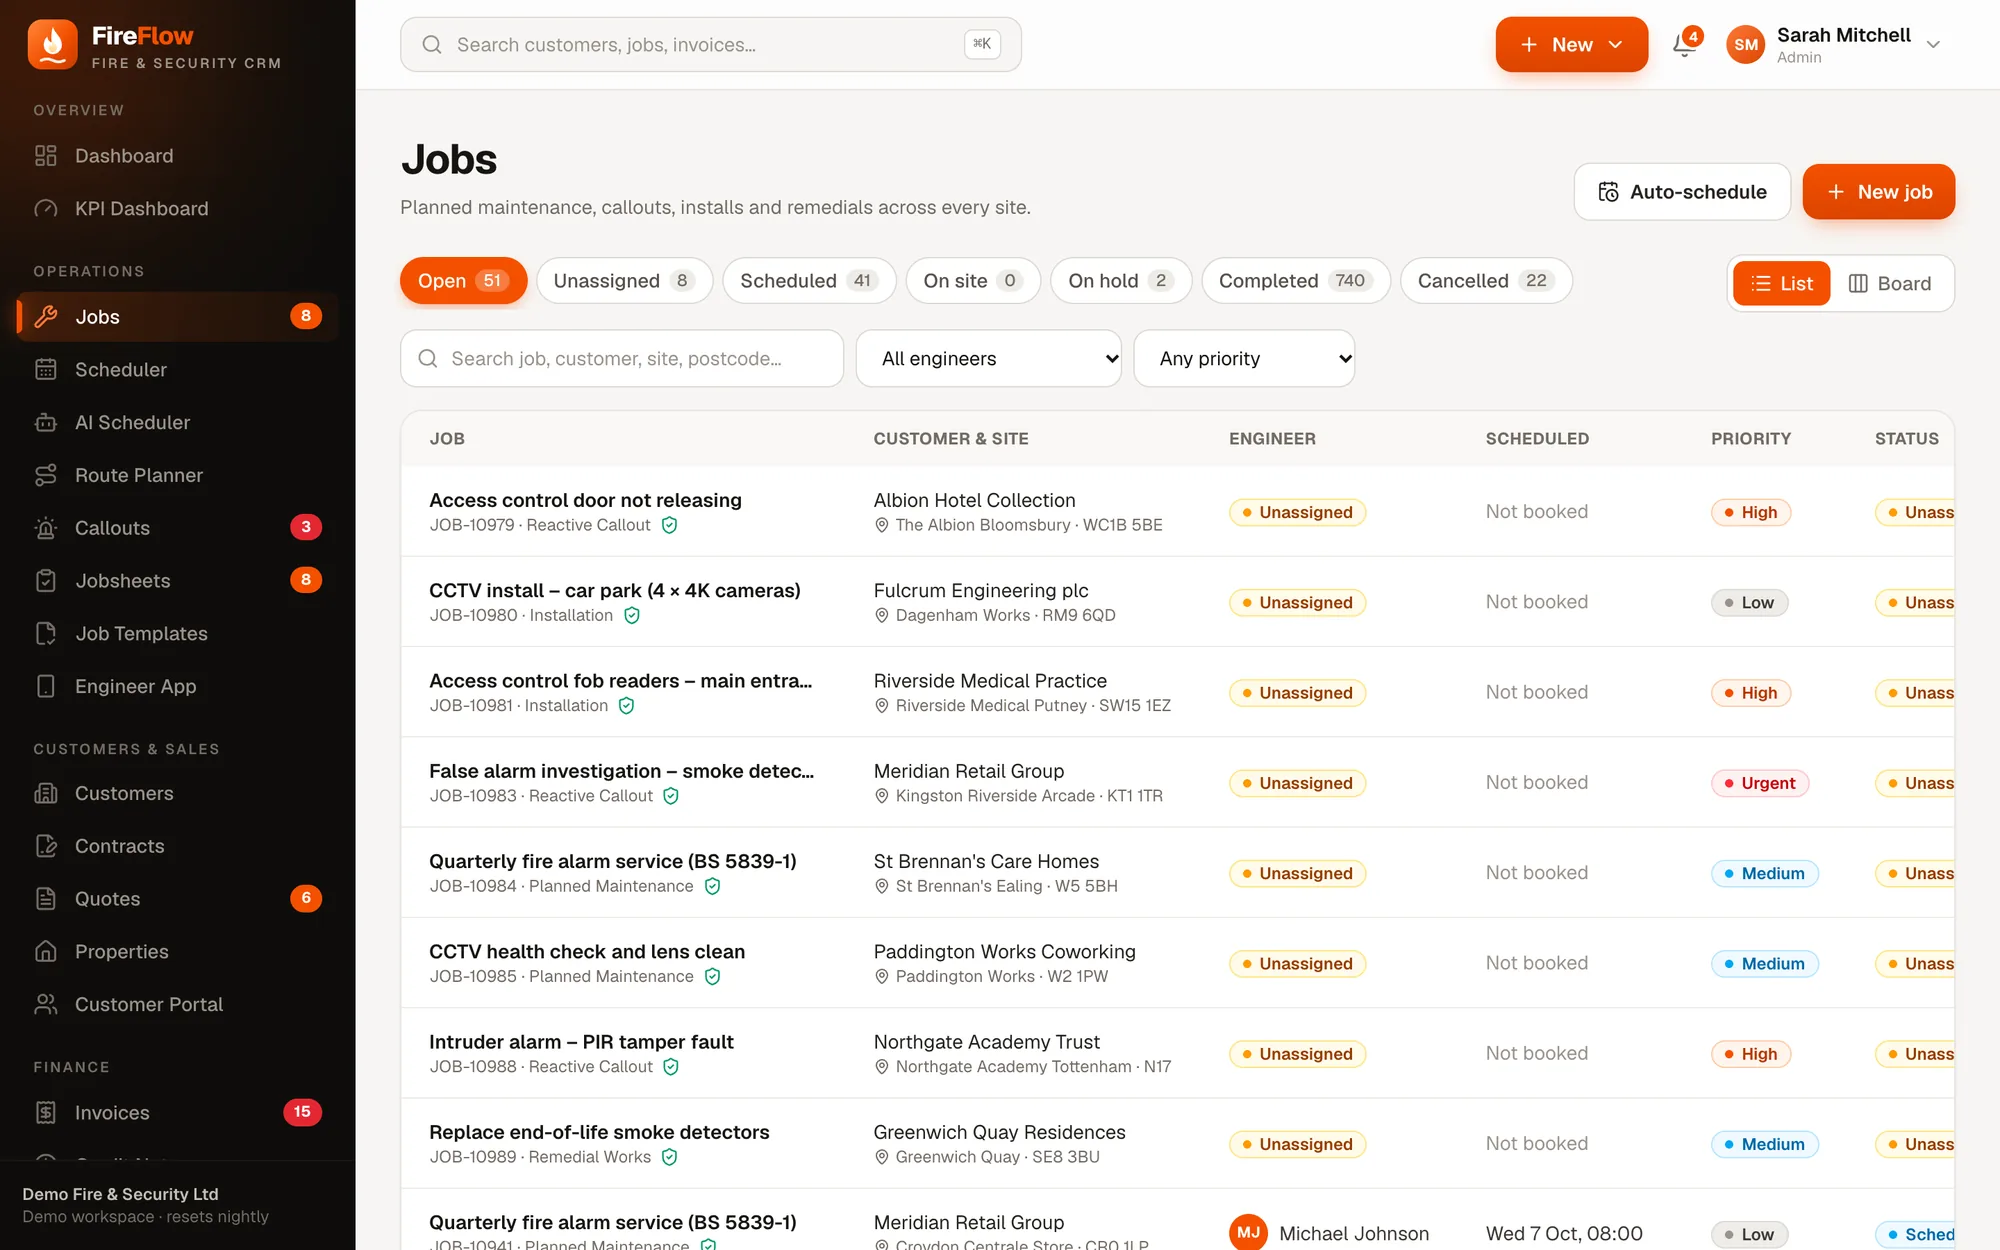2000x1250 pixels.
Task: Click the Properties house icon
Action: pyautogui.click(x=46, y=952)
